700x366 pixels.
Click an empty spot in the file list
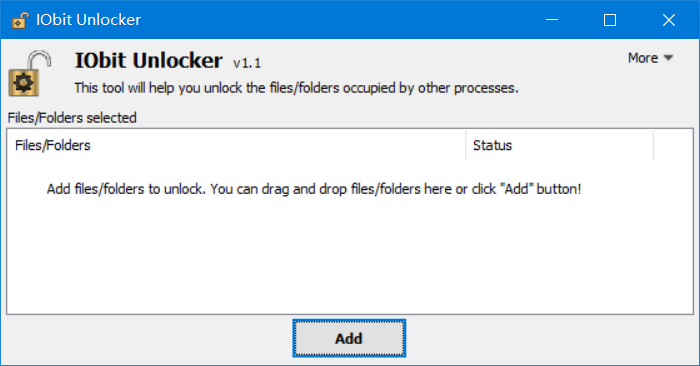coord(350,259)
